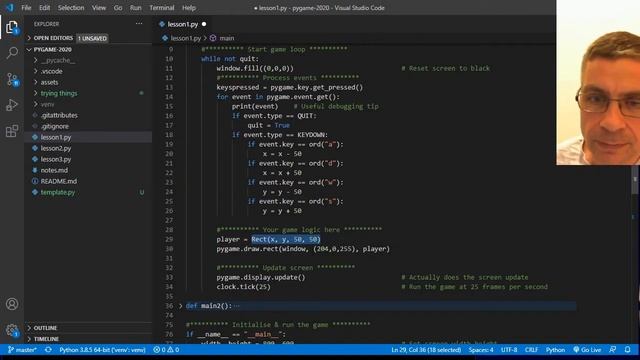Image resolution: width=640 pixels, height=360 pixels.
Task: Open the View menu
Action: tap(99, 8)
